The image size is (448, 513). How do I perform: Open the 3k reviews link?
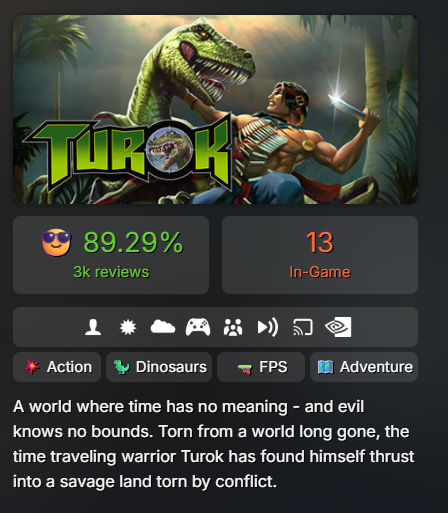click(111, 272)
